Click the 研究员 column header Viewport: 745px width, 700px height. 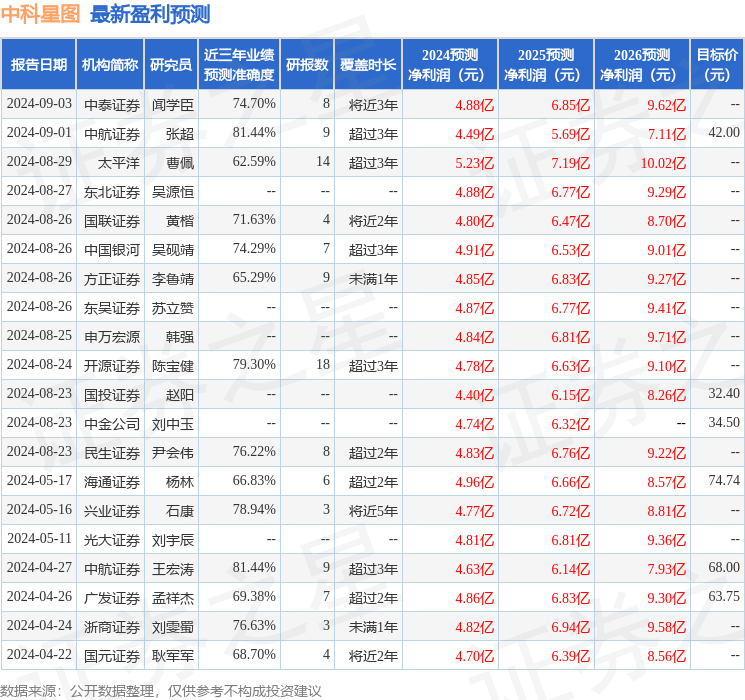tap(171, 65)
